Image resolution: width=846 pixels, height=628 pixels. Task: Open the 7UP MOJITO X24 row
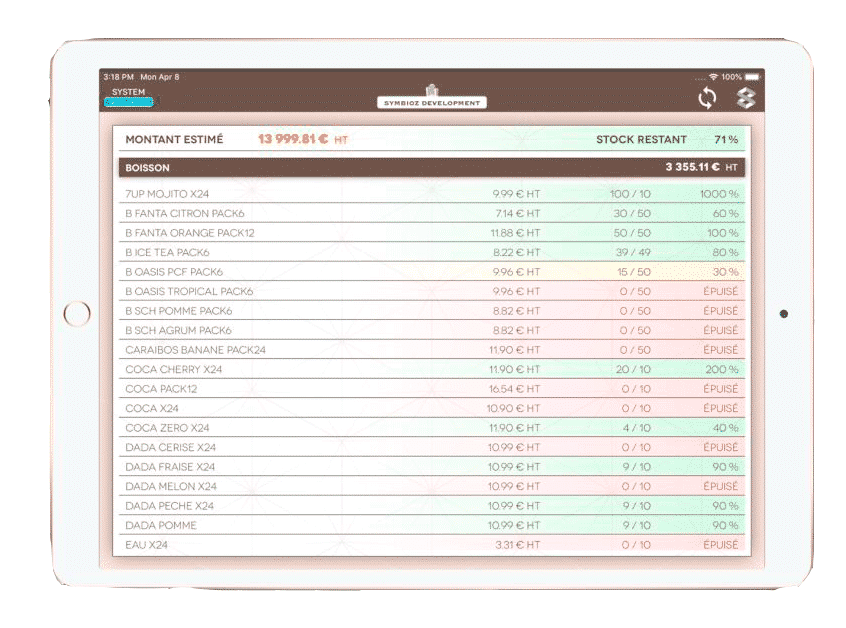(x=432, y=194)
